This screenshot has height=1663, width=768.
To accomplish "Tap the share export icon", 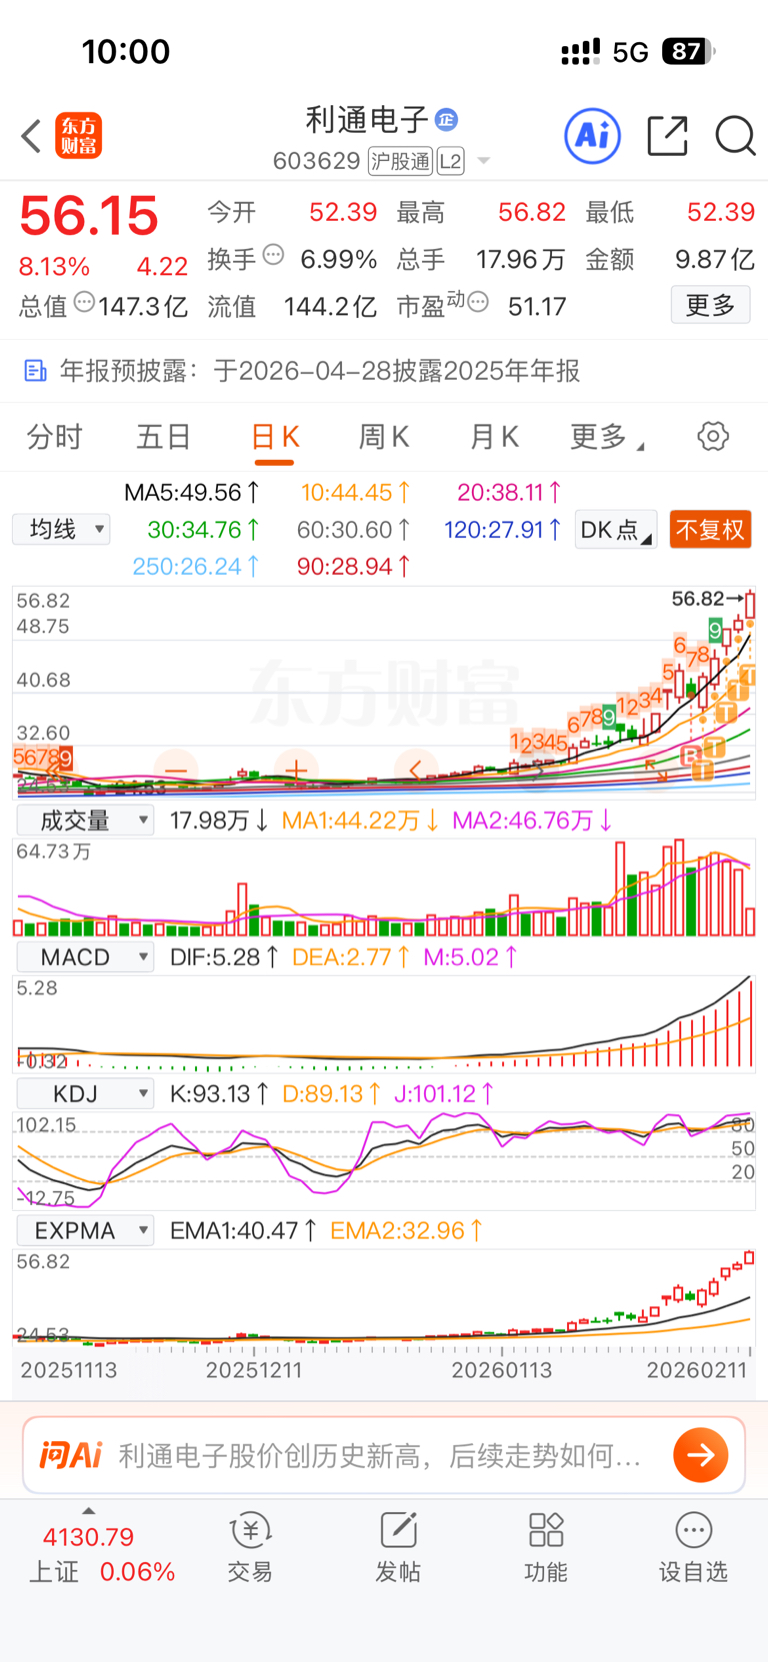I will tap(667, 135).
